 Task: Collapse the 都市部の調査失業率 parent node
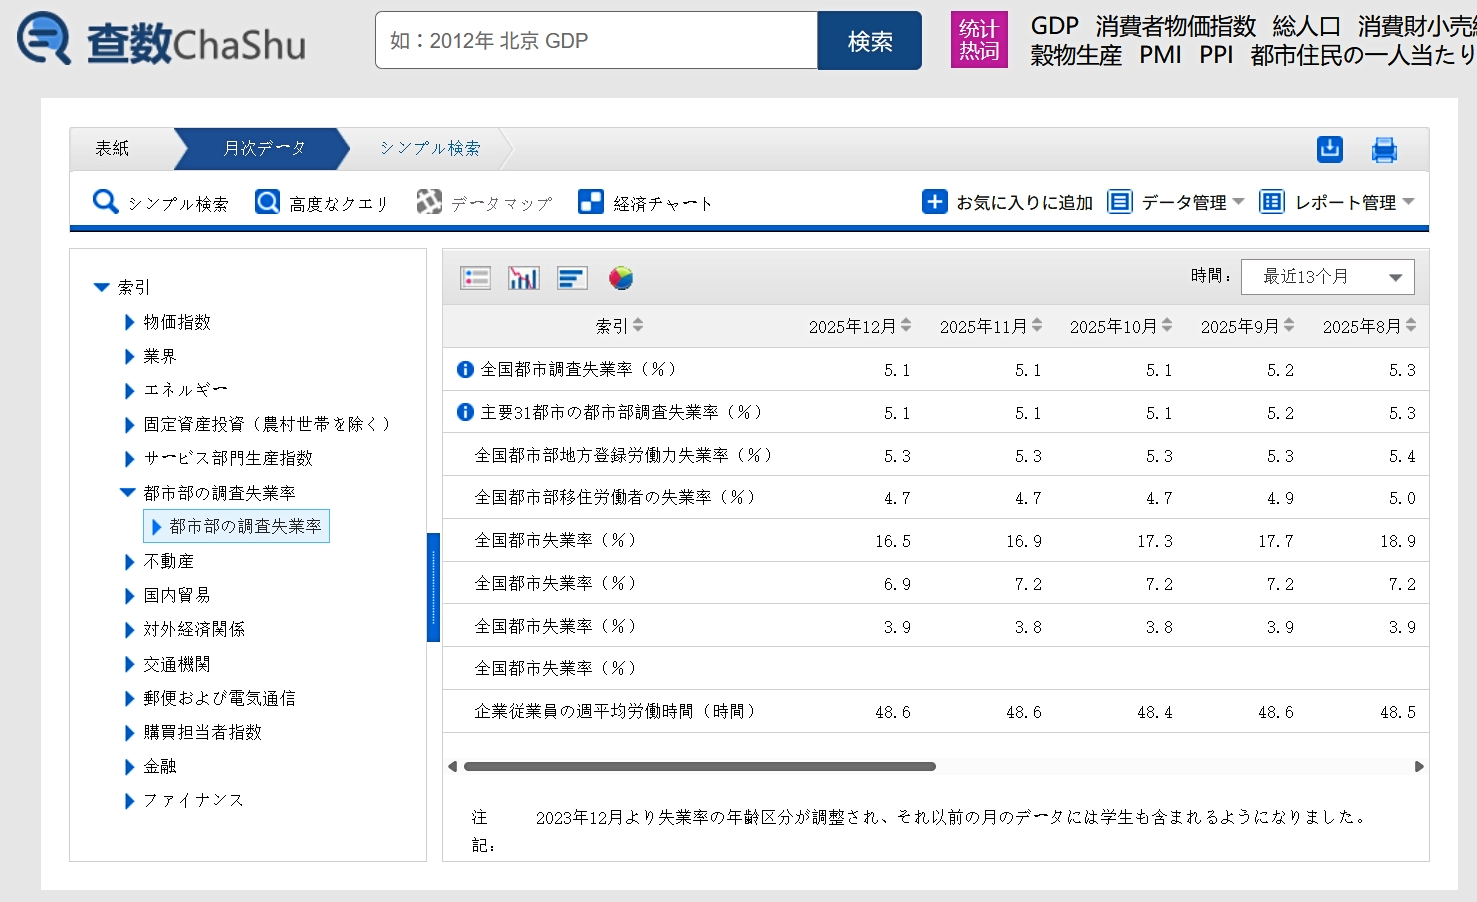point(128,492)
